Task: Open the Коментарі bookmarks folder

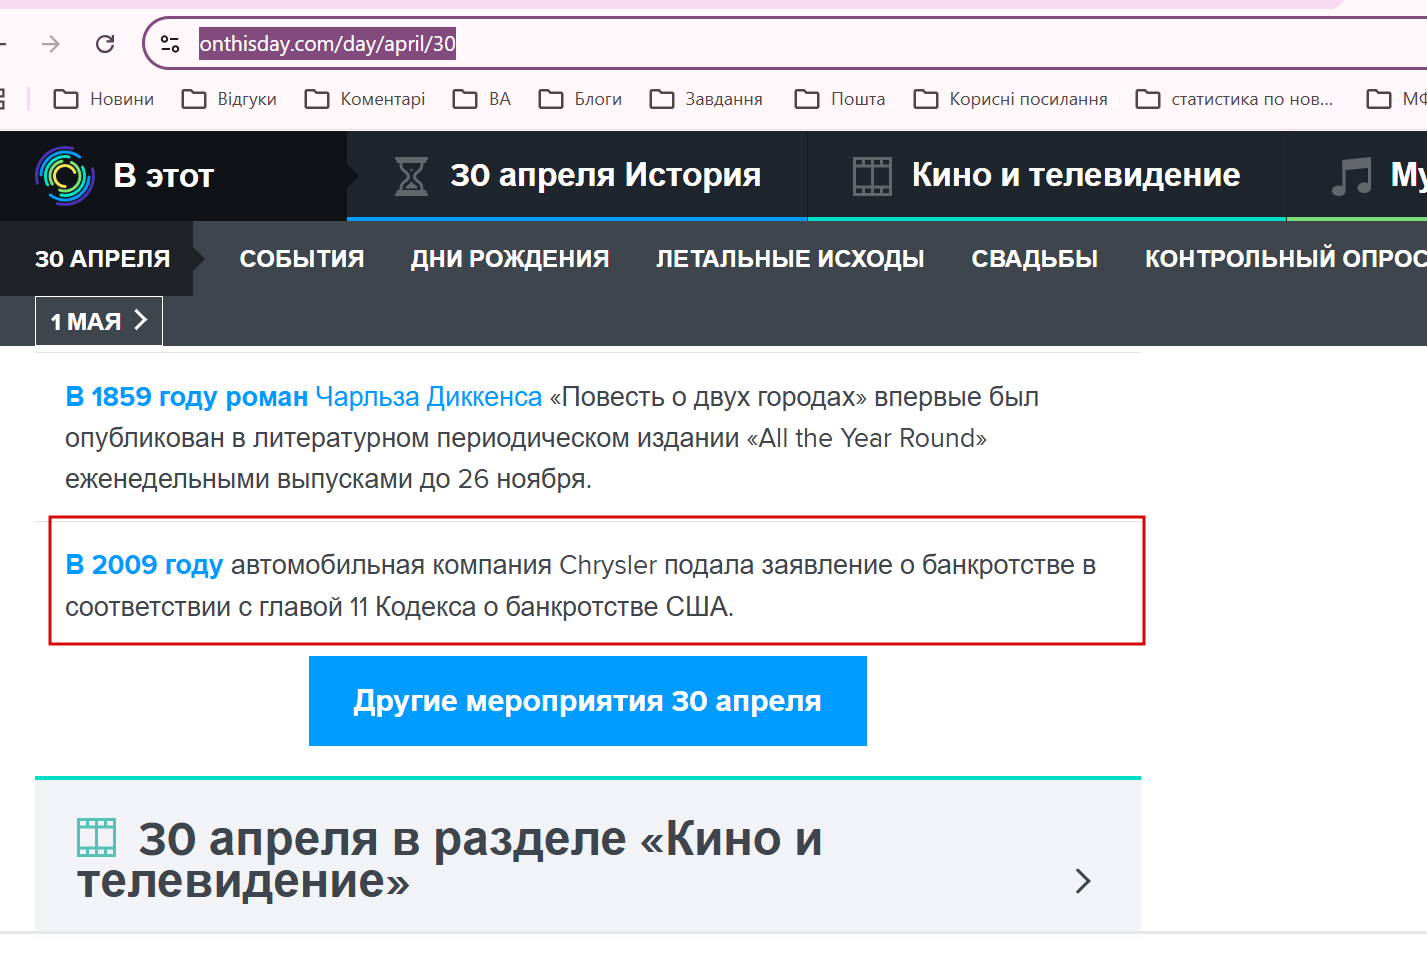Action: (365, 99)
